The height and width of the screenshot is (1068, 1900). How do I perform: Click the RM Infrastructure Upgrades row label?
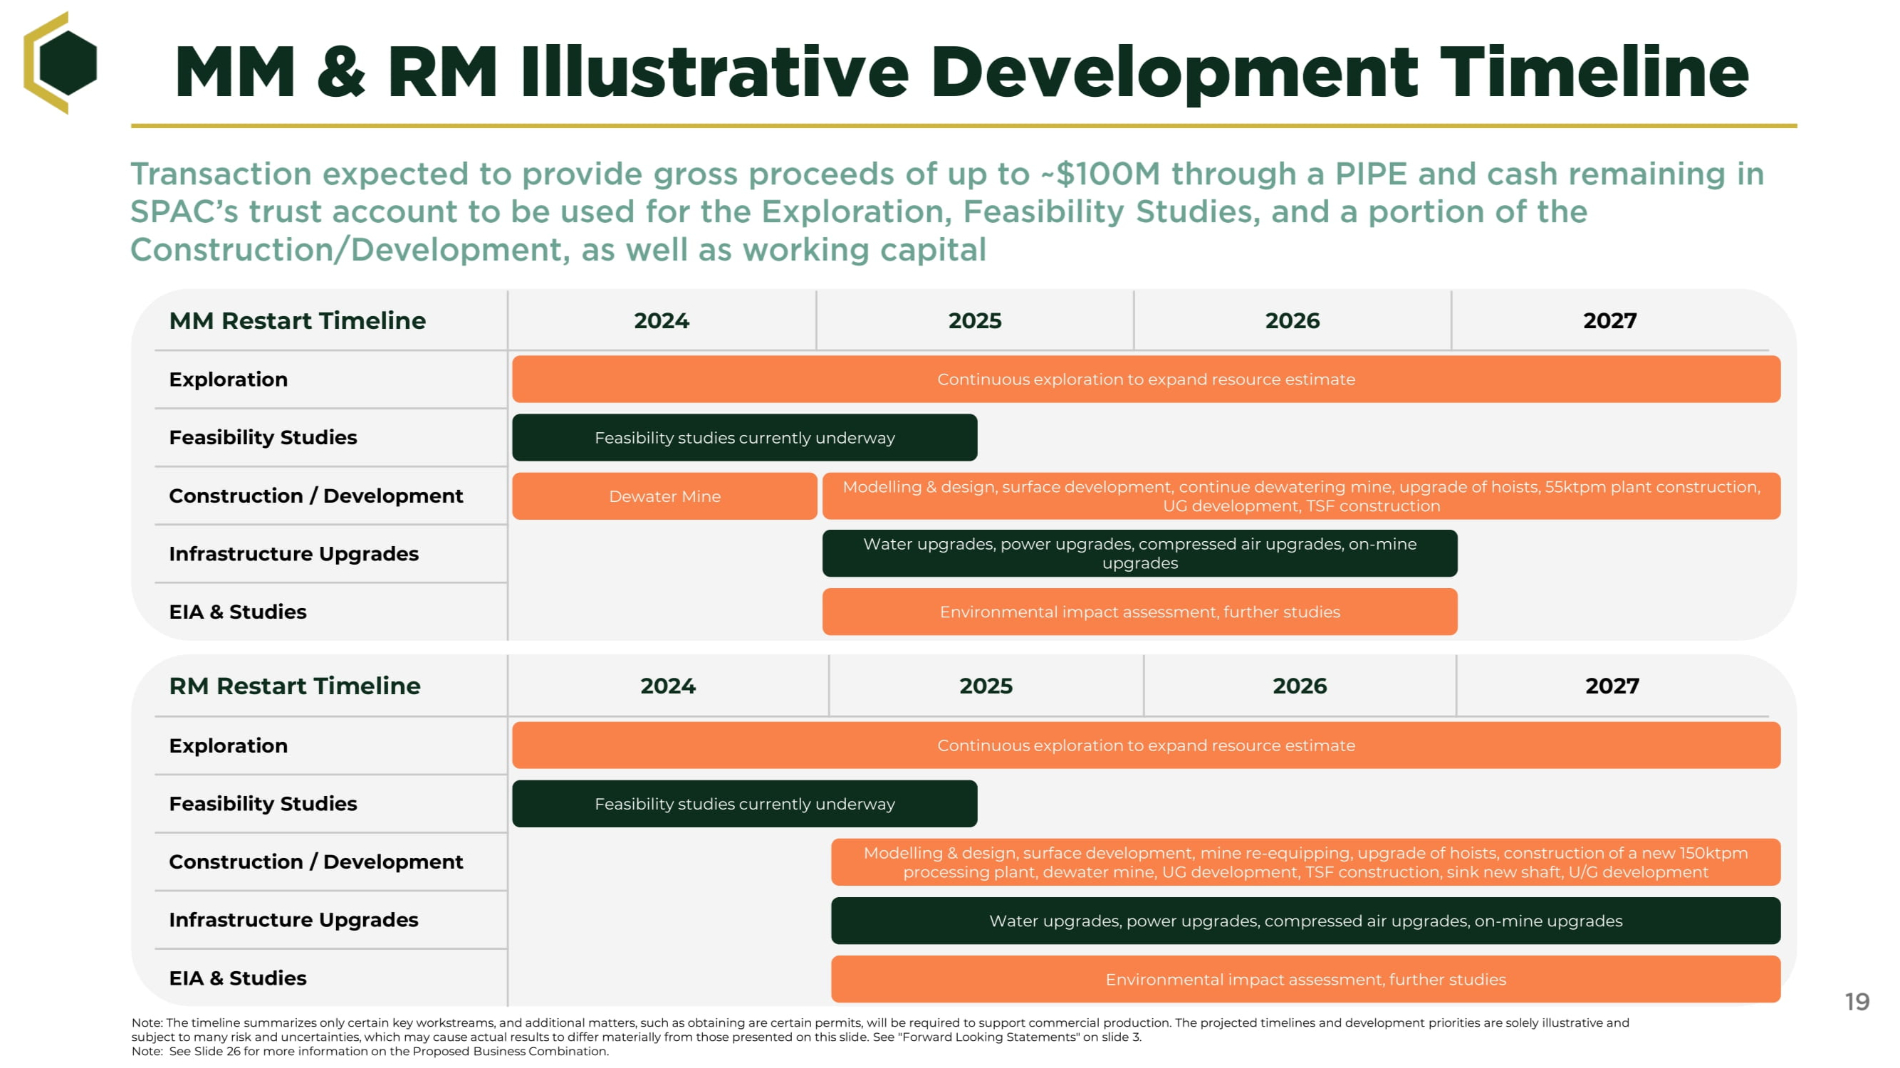coord(293,920)
